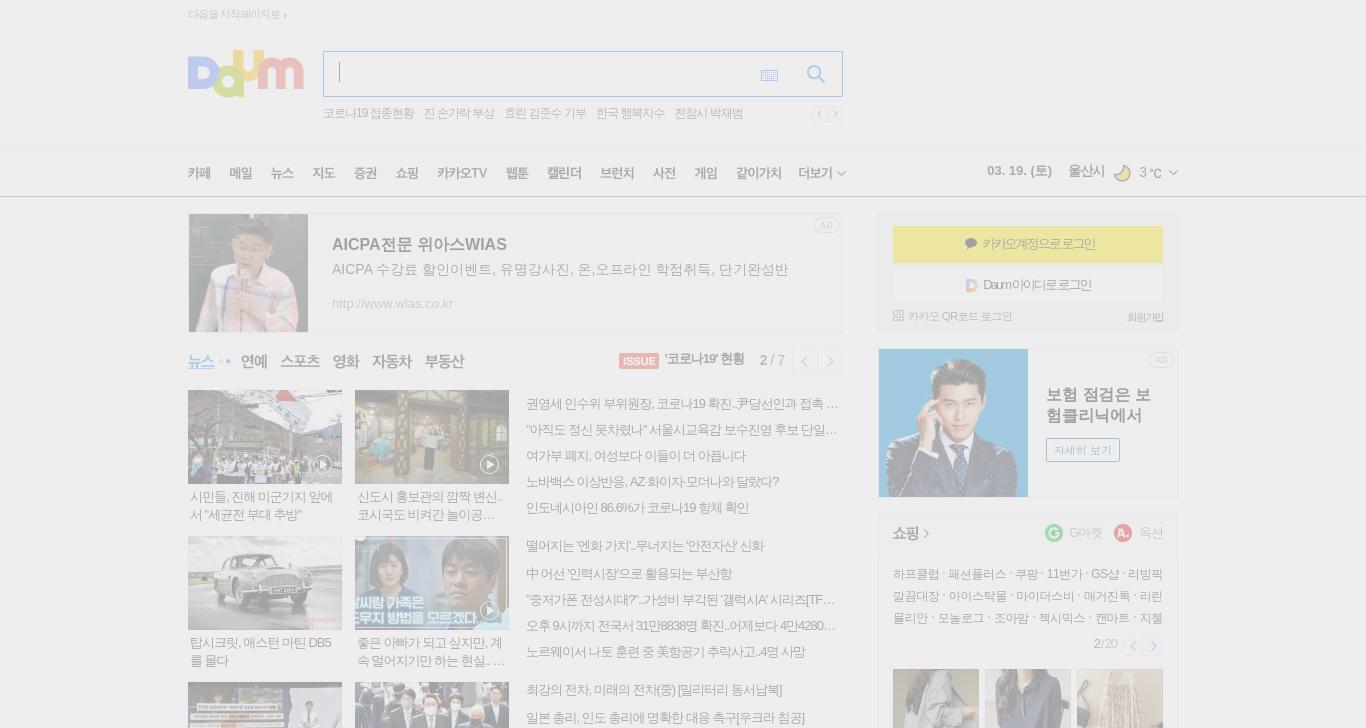Click the insurance ad man thumbnail
1366x728 pixels.
coord(953,423)
